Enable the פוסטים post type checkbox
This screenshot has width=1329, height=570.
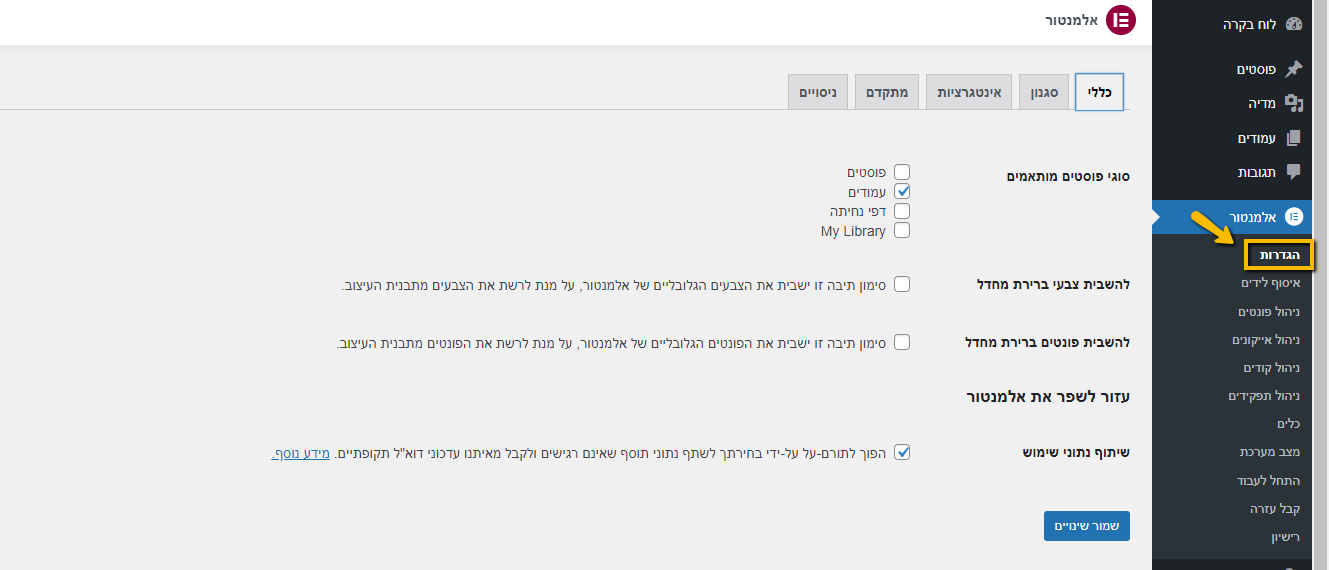click(x=902, y=172)
